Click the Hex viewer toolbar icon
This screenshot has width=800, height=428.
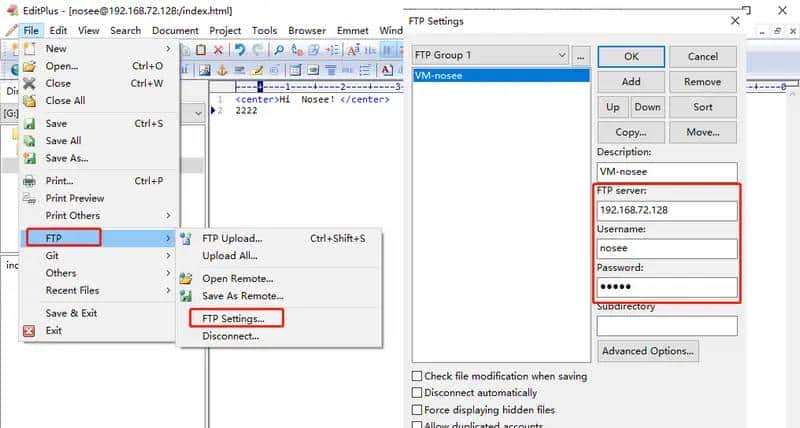point(370,50)
